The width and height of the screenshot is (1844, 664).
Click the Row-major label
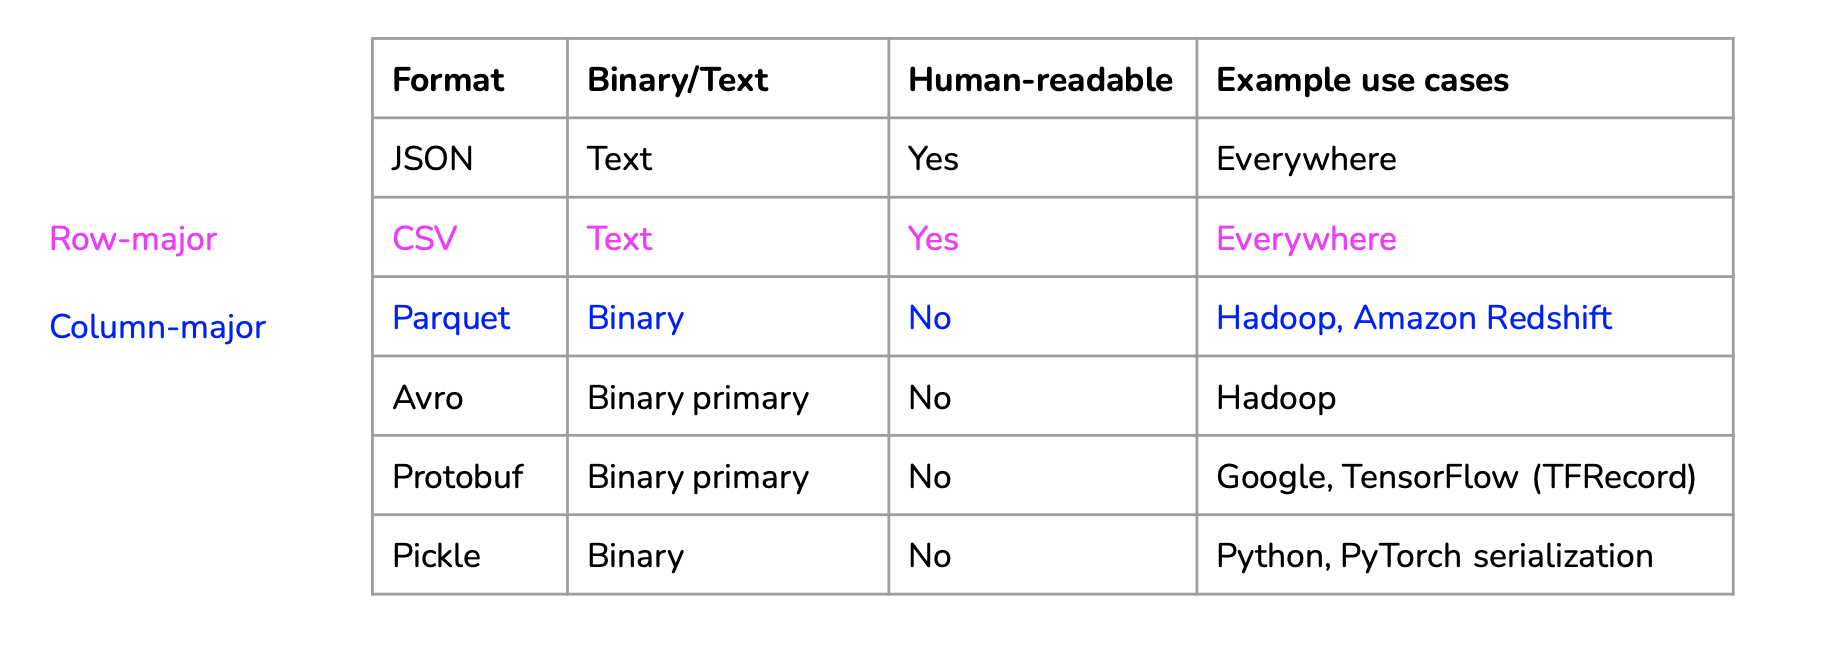pyautogui.click(x=133, y=239)
